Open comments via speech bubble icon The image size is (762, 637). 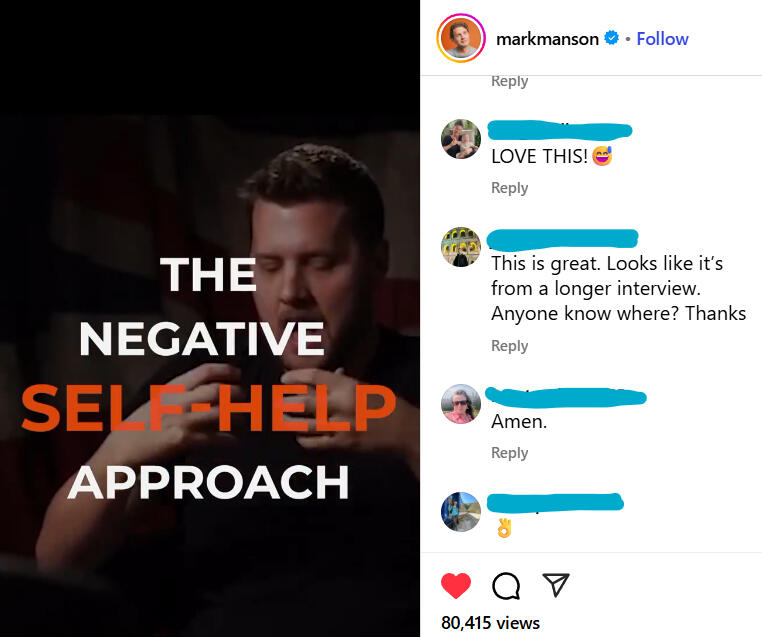point(506,586)
